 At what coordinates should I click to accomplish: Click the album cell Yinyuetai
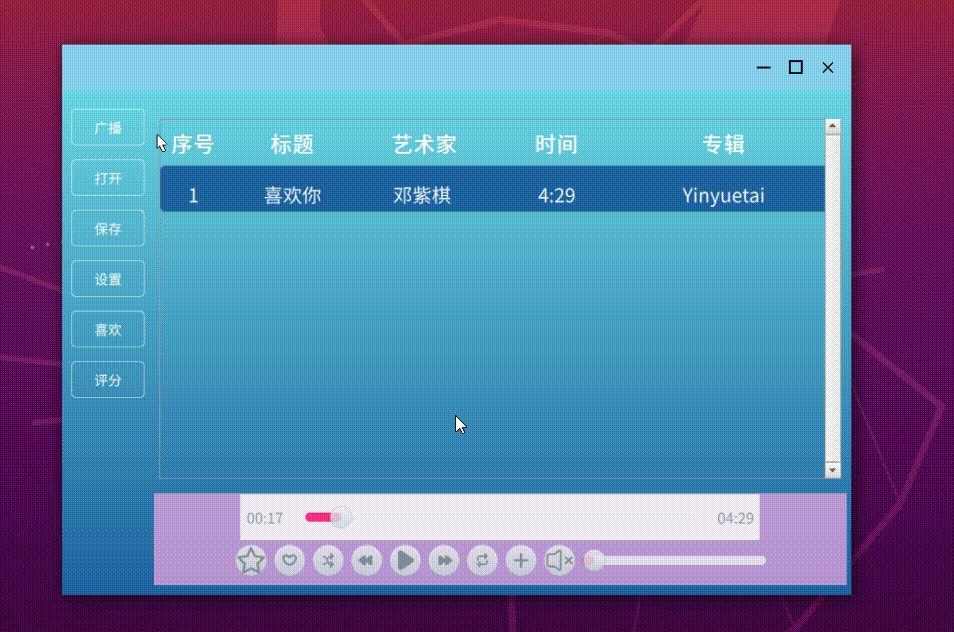click(723, 196)
